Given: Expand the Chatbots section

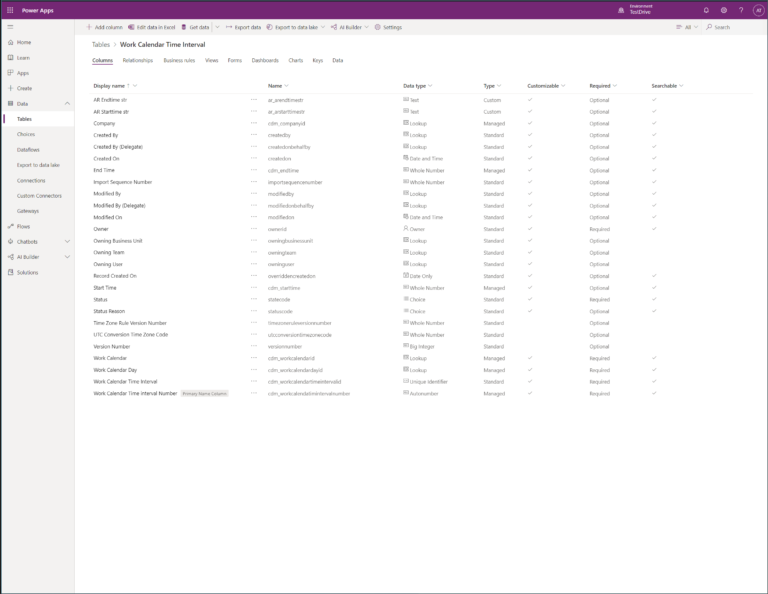Looking at the screenshot, I should [67, 242].
